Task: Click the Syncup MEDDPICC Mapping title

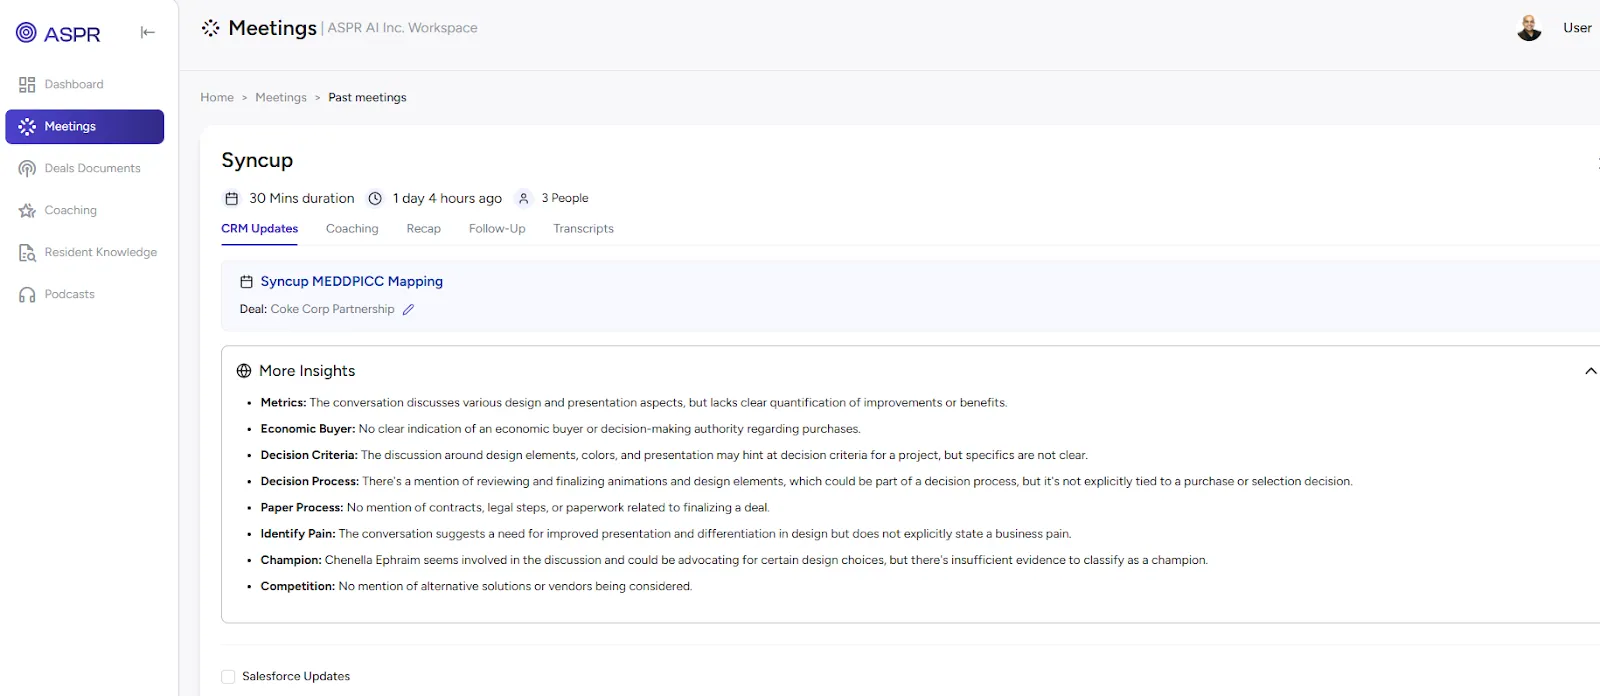Action: [x=351, y=282]
